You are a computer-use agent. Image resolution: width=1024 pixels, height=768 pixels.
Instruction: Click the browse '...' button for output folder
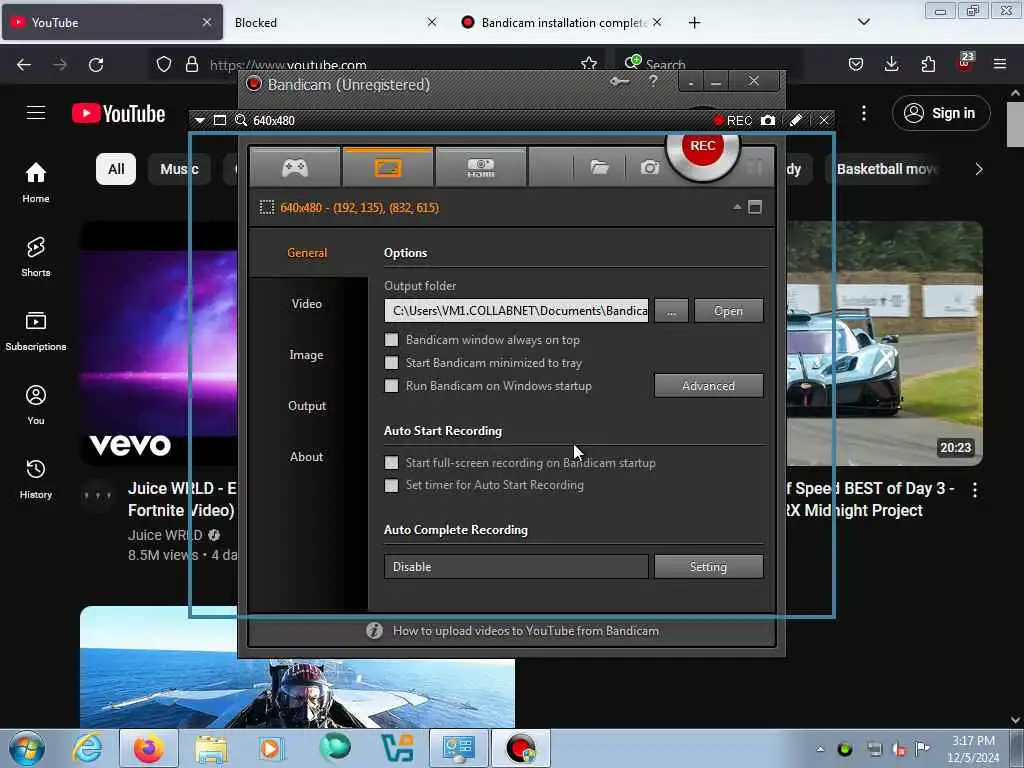pos(671,311)
